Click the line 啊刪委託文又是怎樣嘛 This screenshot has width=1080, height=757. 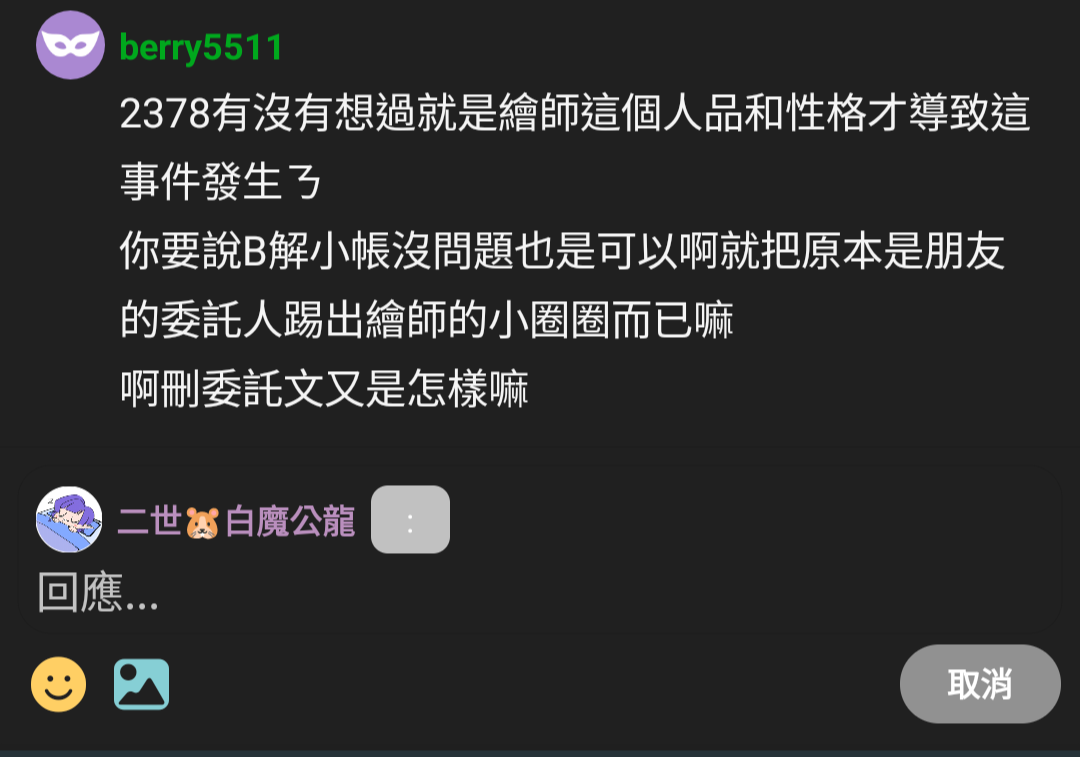tap(324, 388)
